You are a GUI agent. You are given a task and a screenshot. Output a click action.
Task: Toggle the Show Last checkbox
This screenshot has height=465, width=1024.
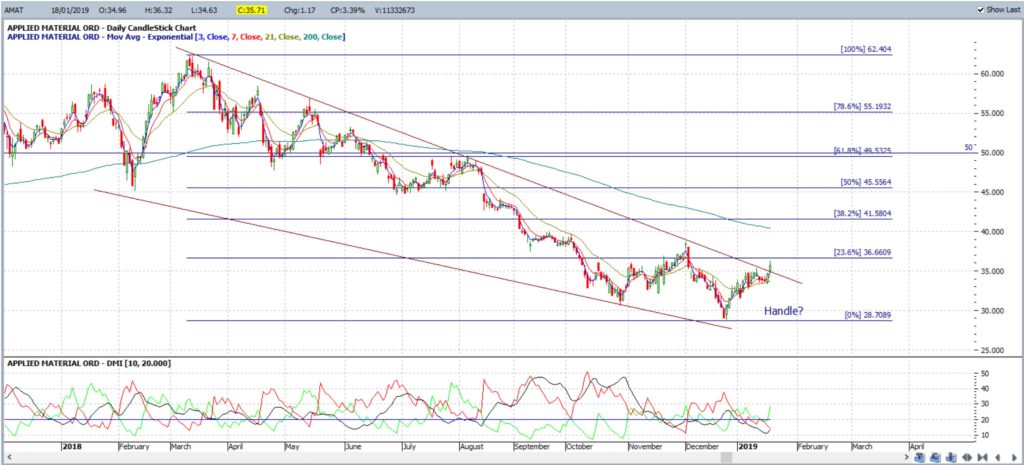(x=980, y=10)
